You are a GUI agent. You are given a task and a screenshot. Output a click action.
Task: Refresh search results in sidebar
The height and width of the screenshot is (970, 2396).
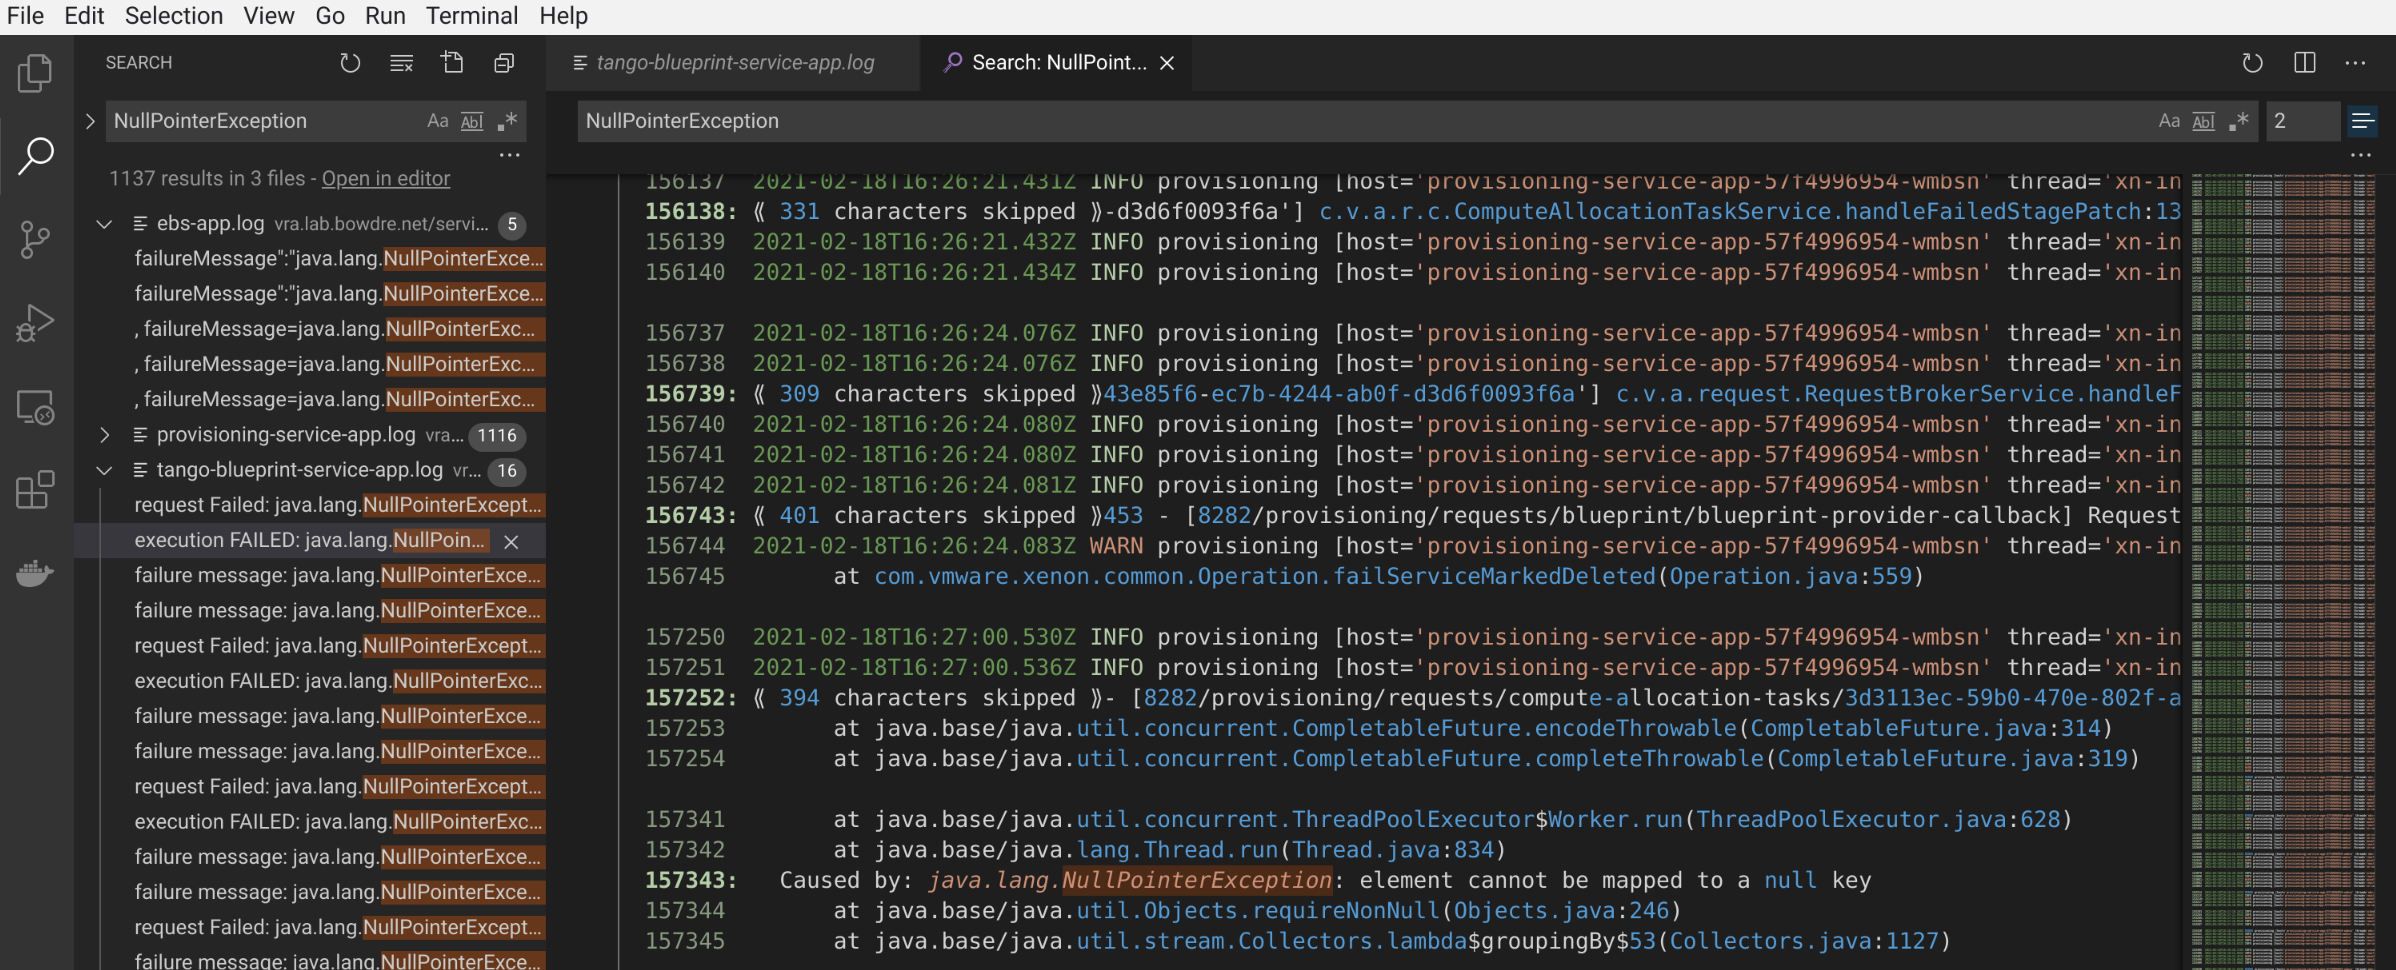click(x=350, y=63)
